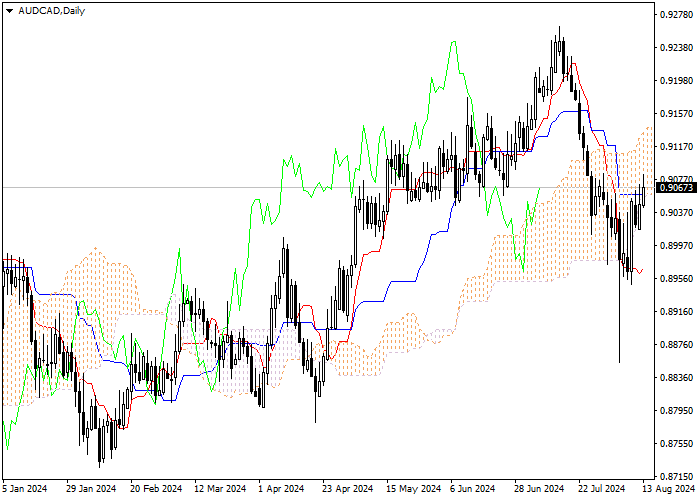Click the 0.92780 price scale value
700x500 pixels.
click(x=677, y=15)
